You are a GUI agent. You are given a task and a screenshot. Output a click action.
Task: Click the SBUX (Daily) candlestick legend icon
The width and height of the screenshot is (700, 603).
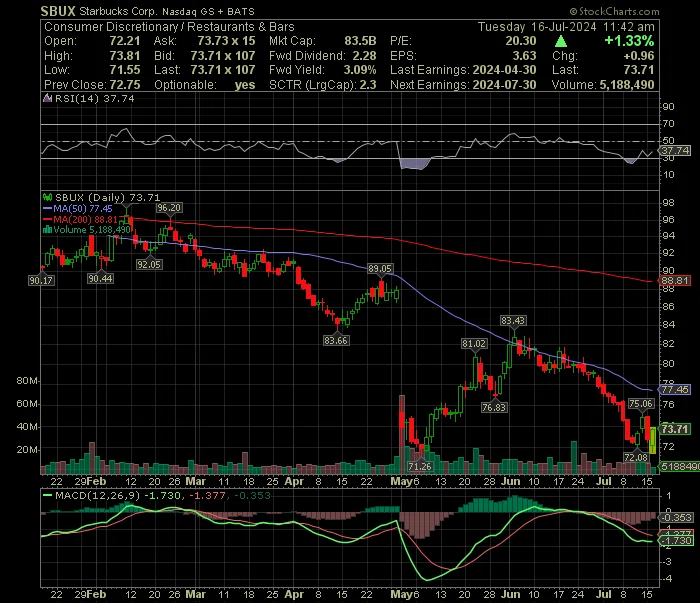47,197
